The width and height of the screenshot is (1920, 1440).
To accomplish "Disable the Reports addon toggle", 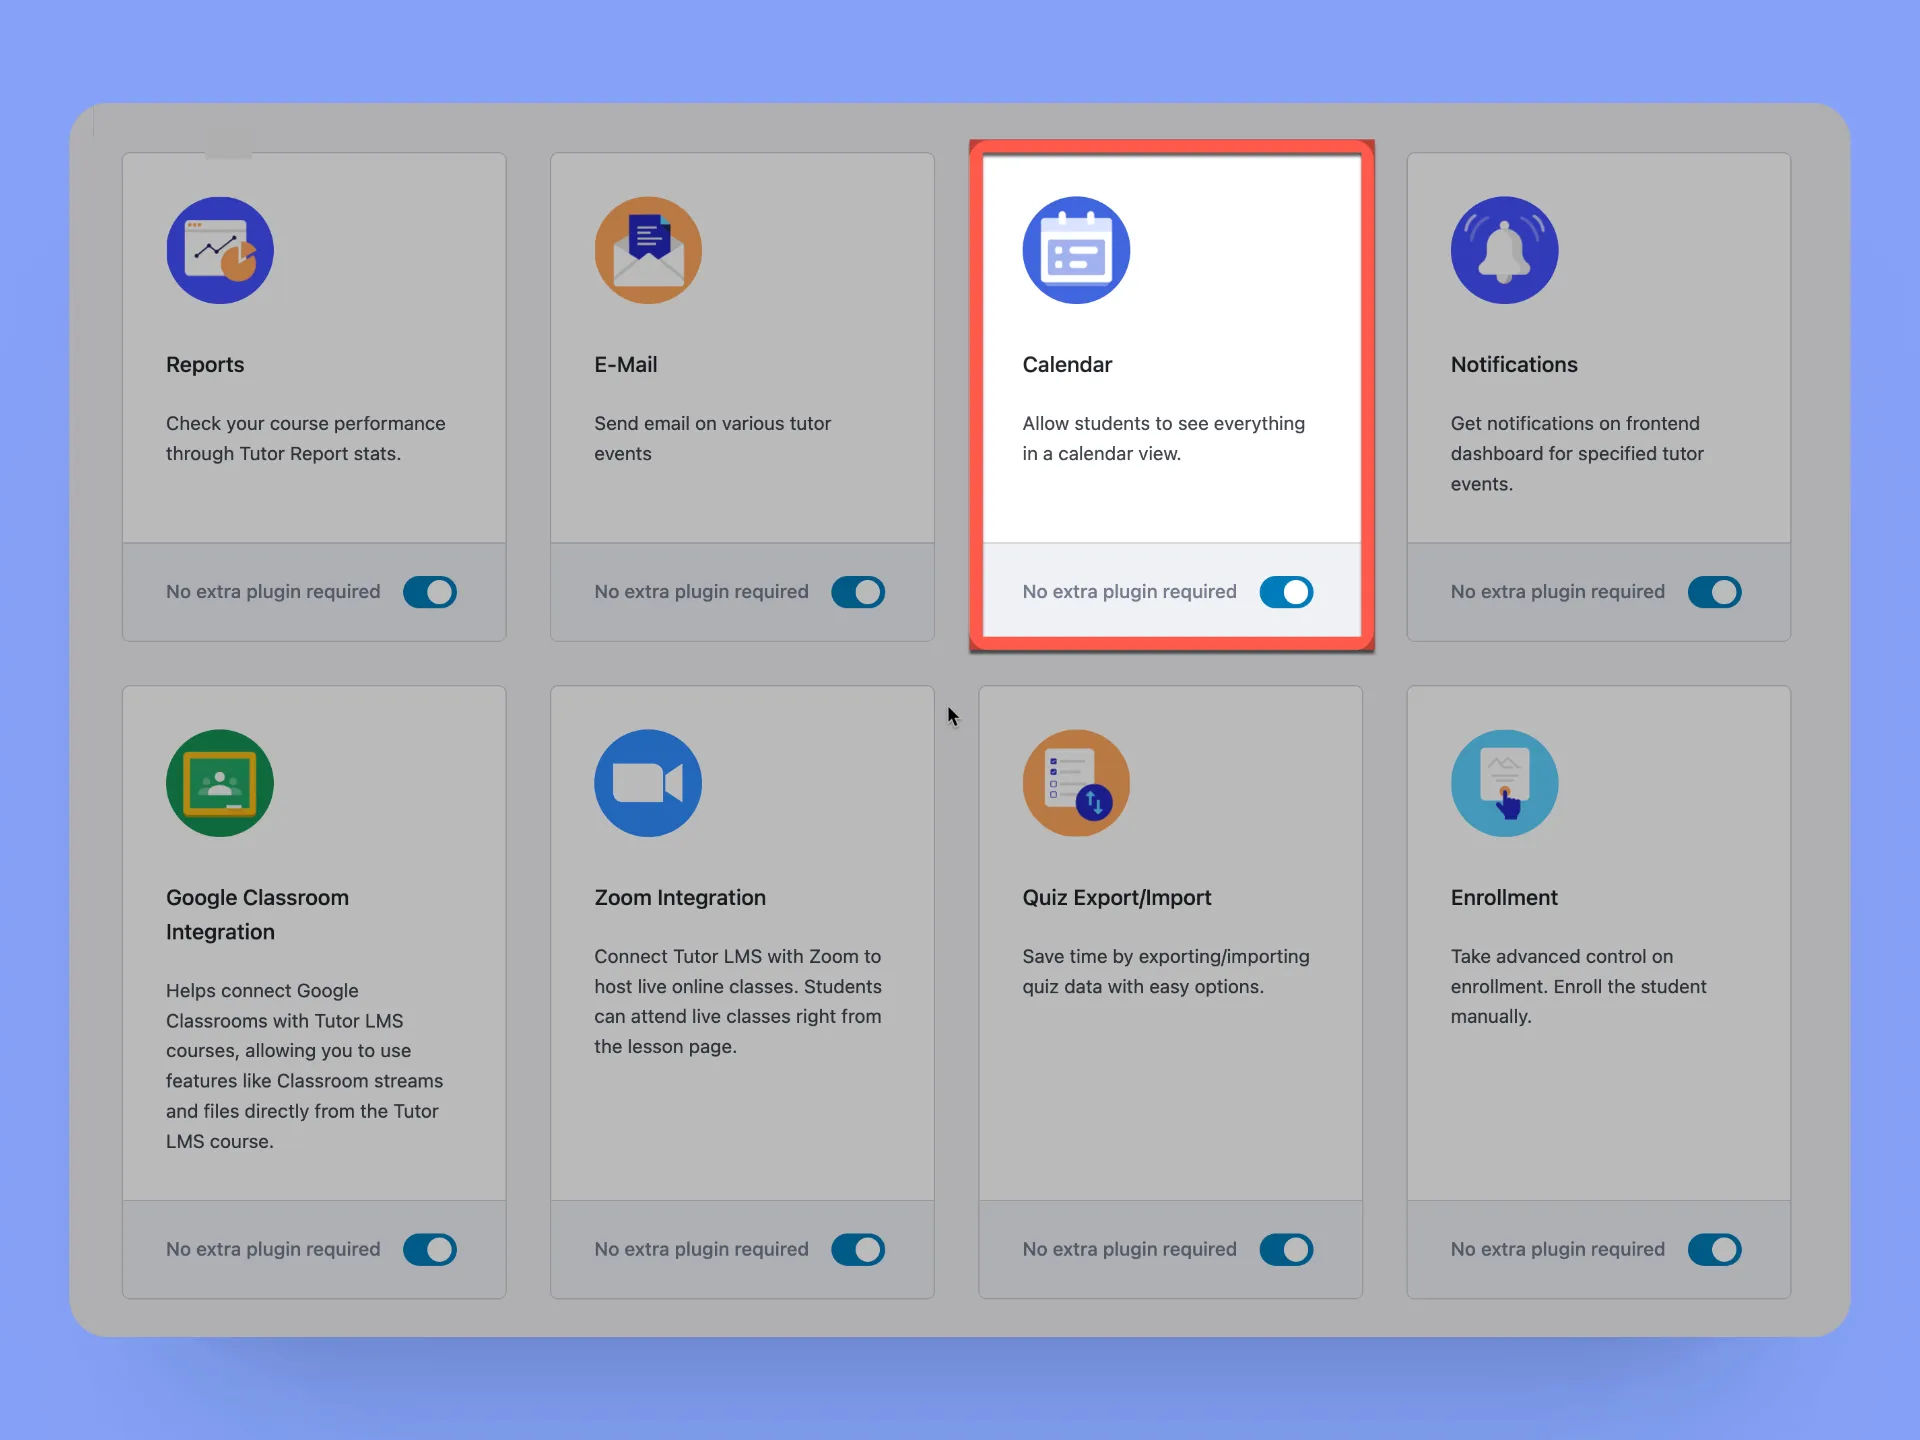I will 430,592.
